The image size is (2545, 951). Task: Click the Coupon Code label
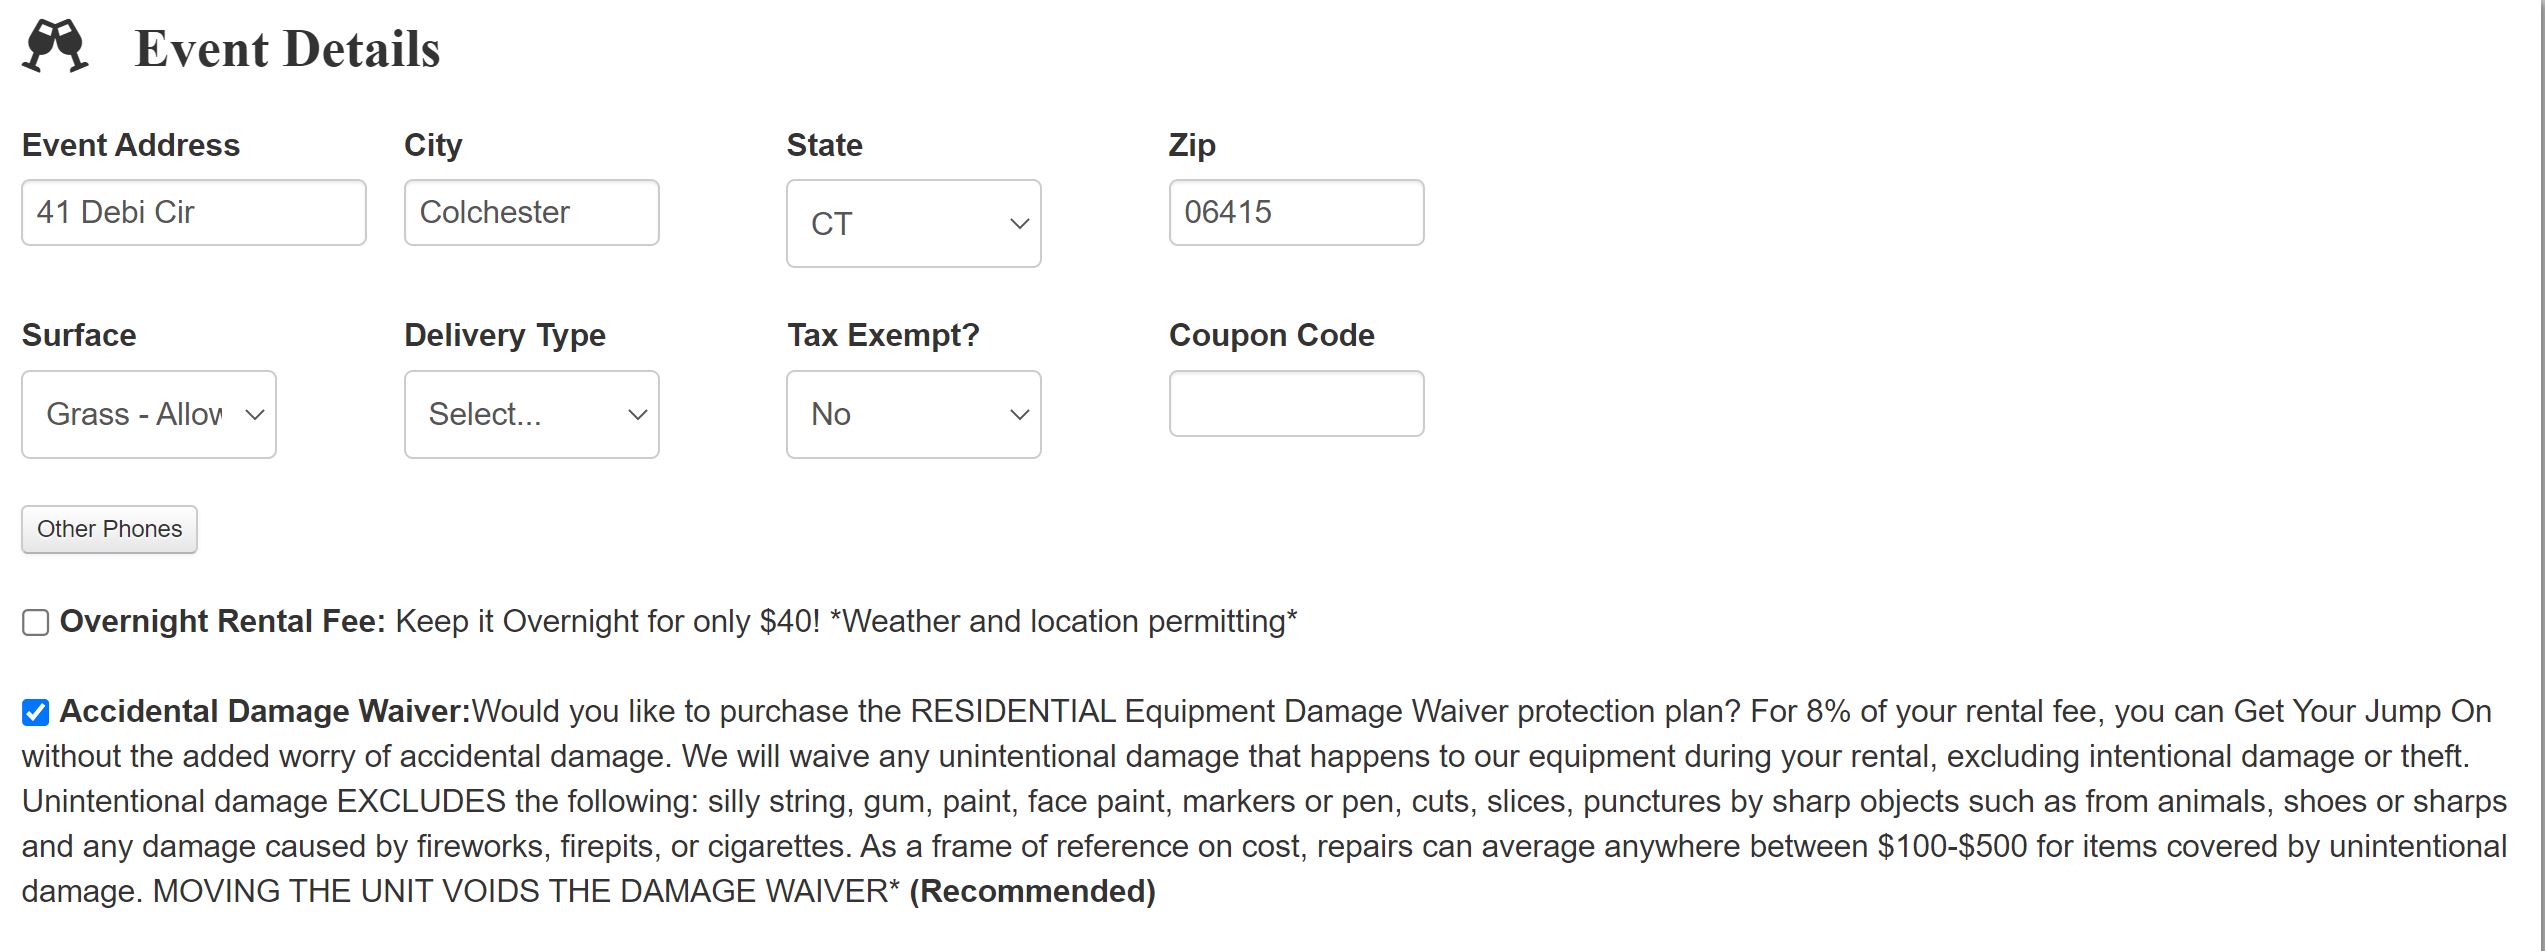pos(1271,335)
